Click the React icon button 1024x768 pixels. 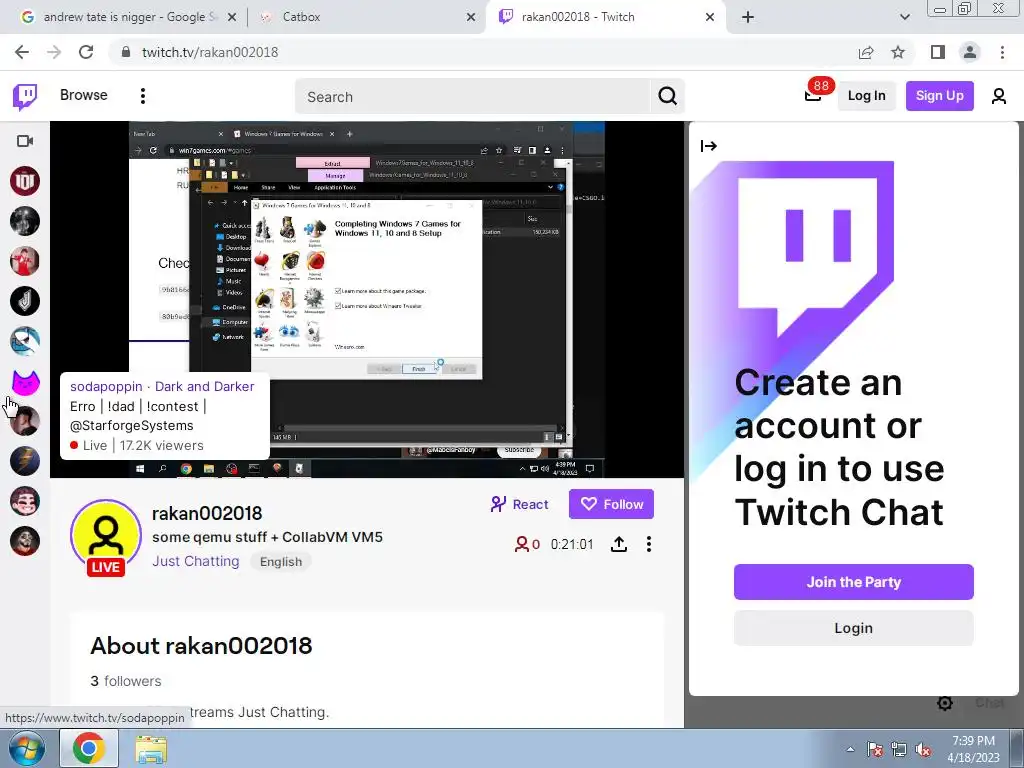(x=519, y=504)
